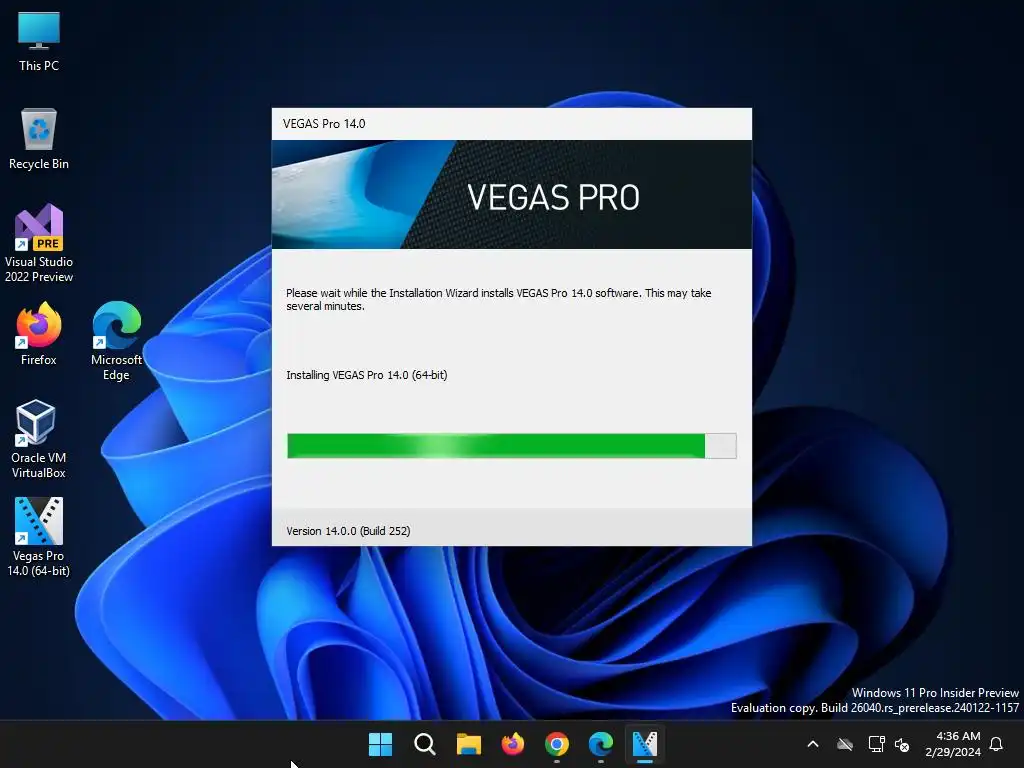The width and height of the screenshot is (1024, 768).
Task: Open File Explorer from the taskbar
Action: pos(469,744)
